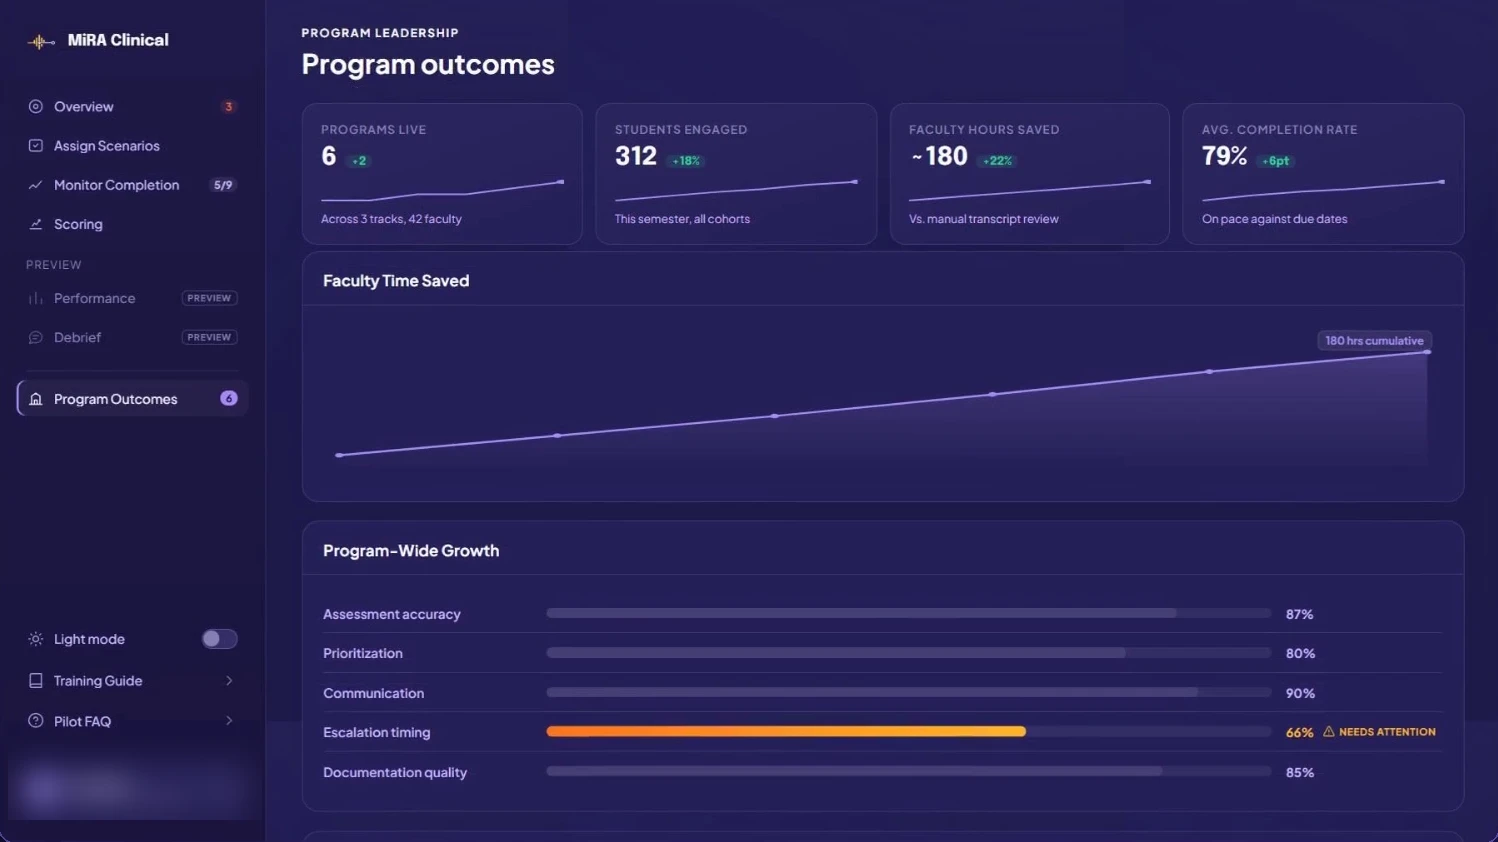Go to Assign Scenarios
The width and height of the screenshot is (1498, 842).
pos(132,146)
